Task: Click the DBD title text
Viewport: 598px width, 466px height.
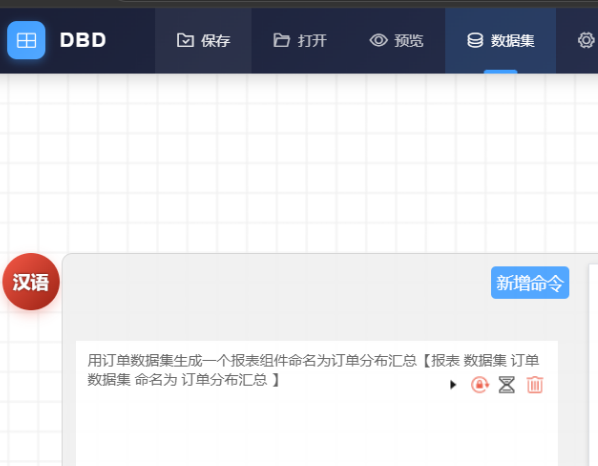Action: tap(83, 40)
